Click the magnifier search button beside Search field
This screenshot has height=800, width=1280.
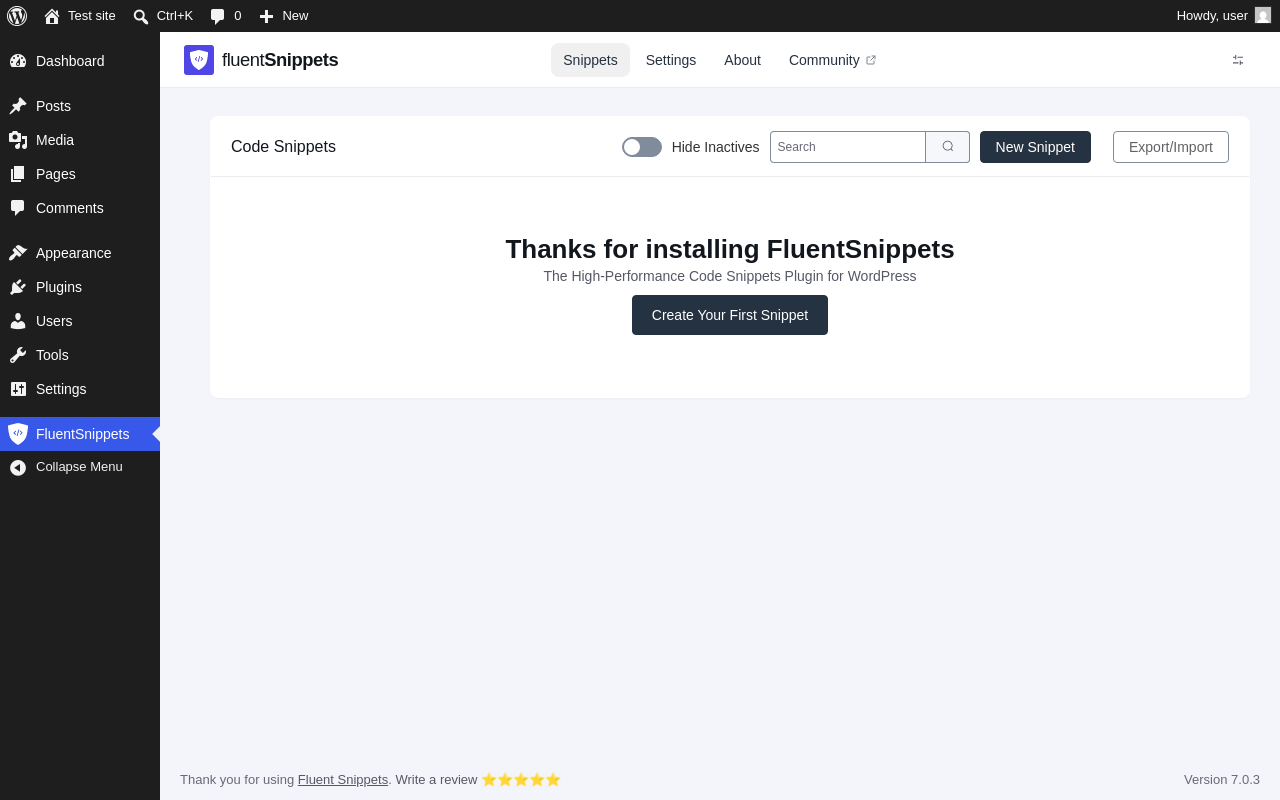[x=948, y=147]
